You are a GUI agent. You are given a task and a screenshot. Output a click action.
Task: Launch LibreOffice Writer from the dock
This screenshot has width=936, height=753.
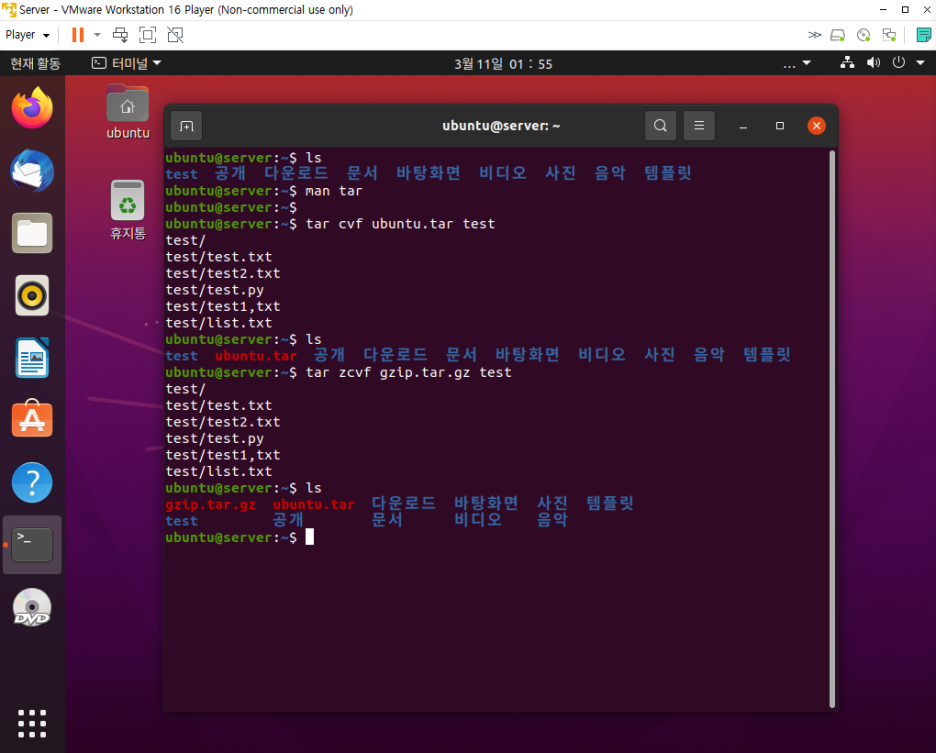point(32,358)
